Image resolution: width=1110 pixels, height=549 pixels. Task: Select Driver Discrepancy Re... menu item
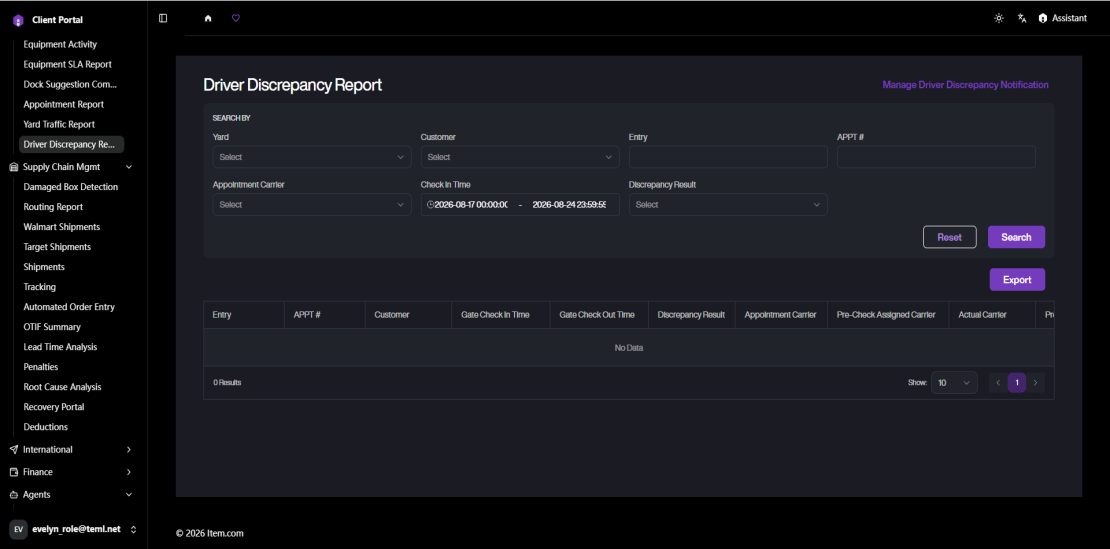[71, 144]
